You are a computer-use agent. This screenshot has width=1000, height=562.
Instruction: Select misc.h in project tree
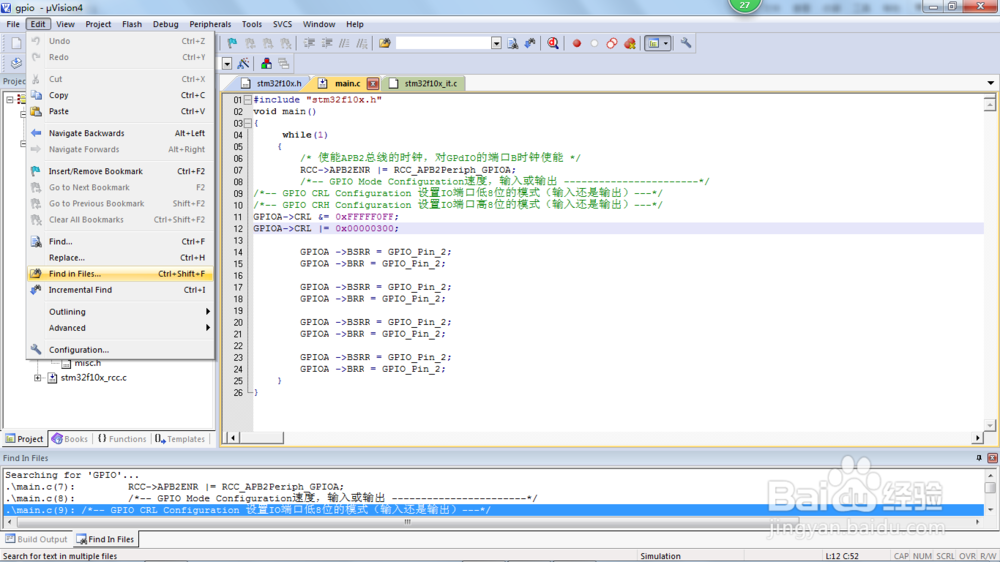[x=87, y=363]
